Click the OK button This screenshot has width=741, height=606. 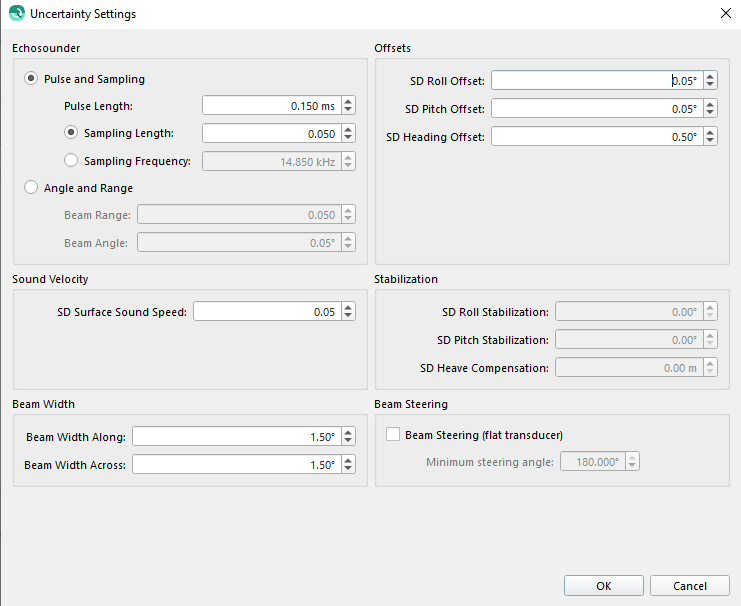click(603, 586)
